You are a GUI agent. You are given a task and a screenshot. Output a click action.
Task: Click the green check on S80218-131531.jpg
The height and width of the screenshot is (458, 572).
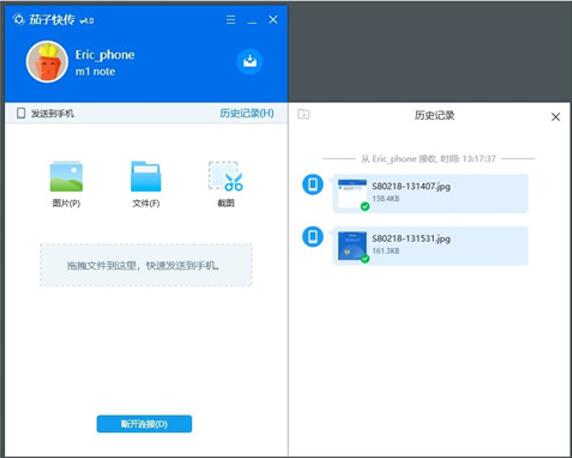[365, 259]
